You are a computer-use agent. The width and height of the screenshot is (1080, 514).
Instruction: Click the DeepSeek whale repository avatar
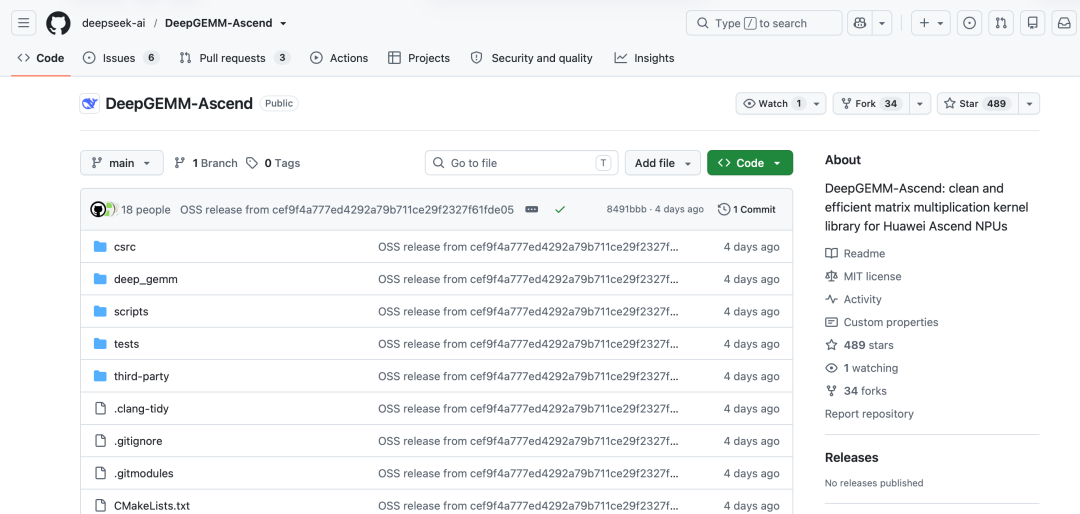(90, 104)
